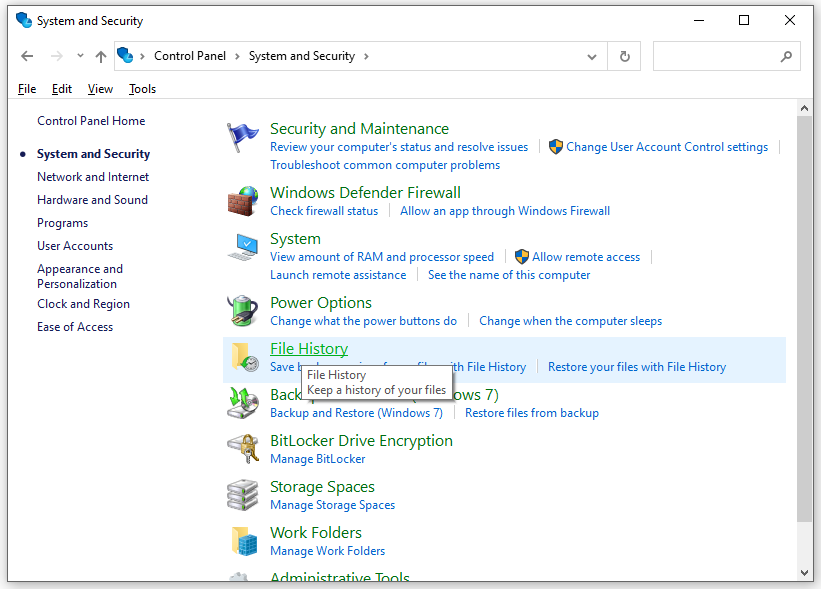
Task: Expand the address bar dropdown arrow
Action: [x=591, y=56]
